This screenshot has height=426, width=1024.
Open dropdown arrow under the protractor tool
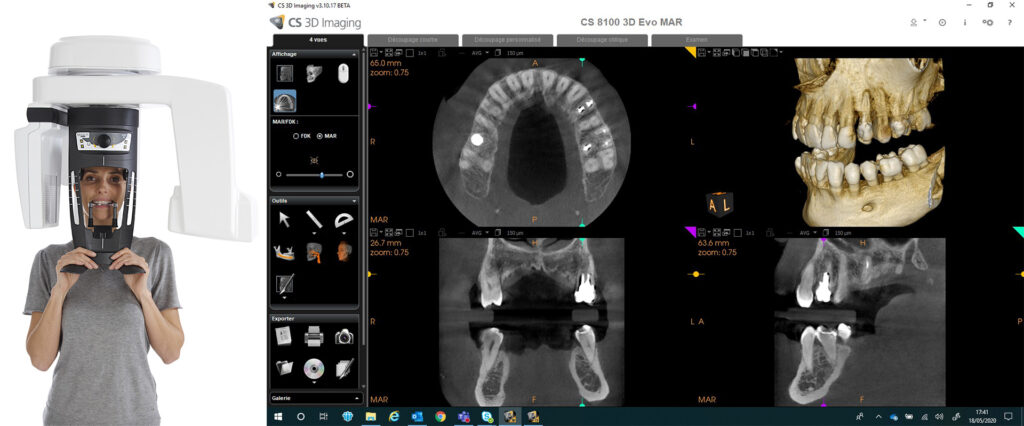(x=344, y=233)
